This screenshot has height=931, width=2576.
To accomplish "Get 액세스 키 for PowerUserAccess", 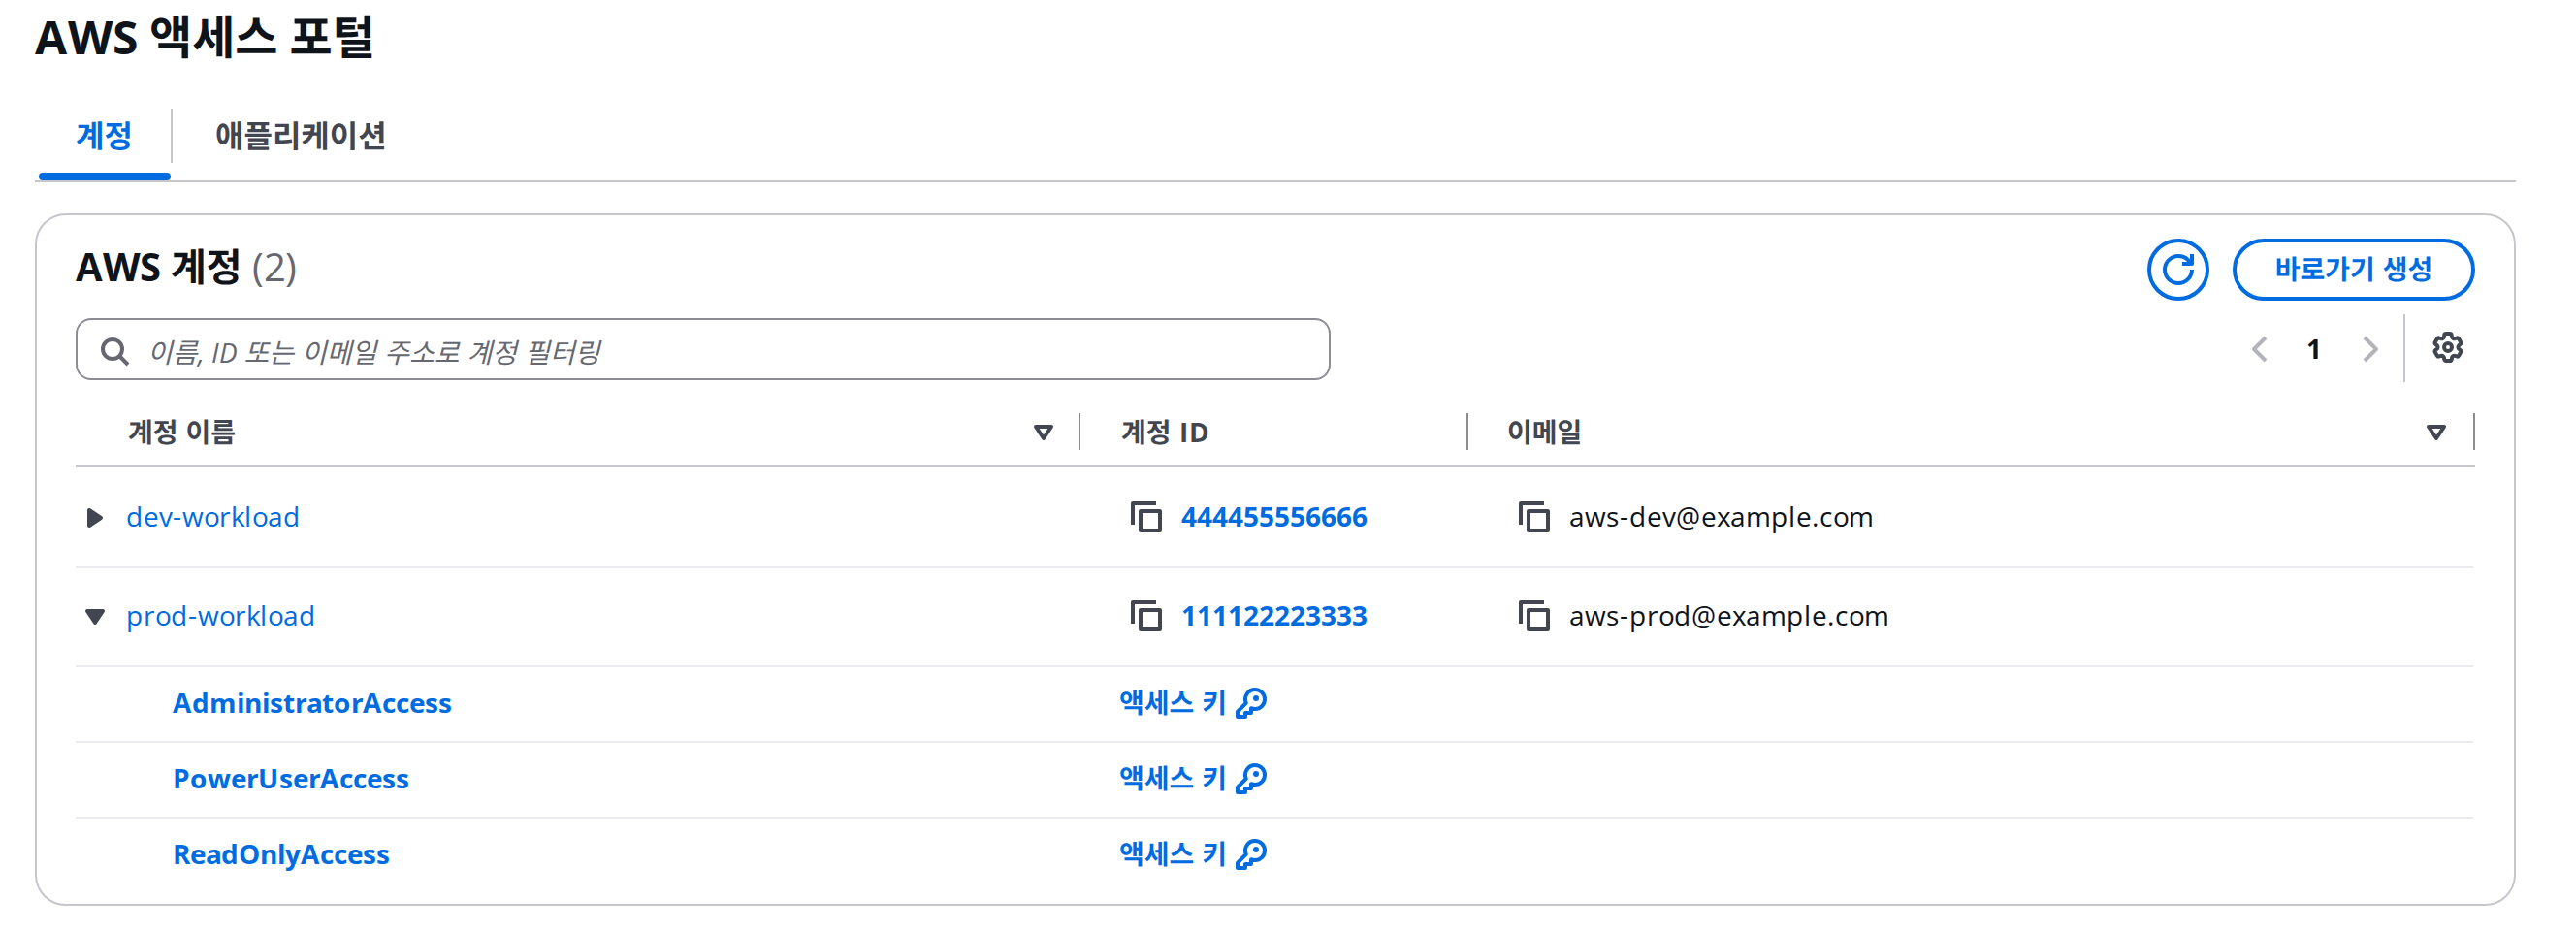I will 1192,779.
